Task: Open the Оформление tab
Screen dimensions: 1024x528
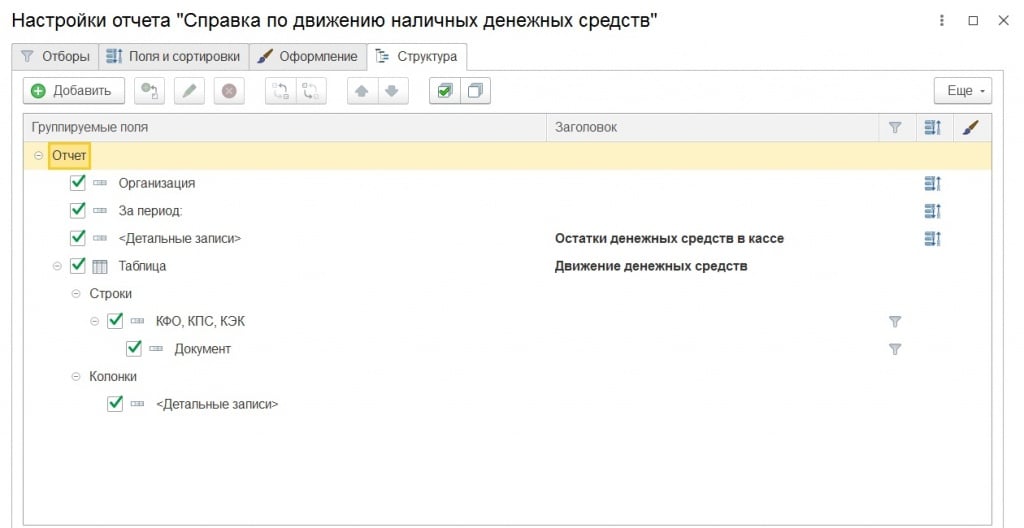Action: [306, 56]
